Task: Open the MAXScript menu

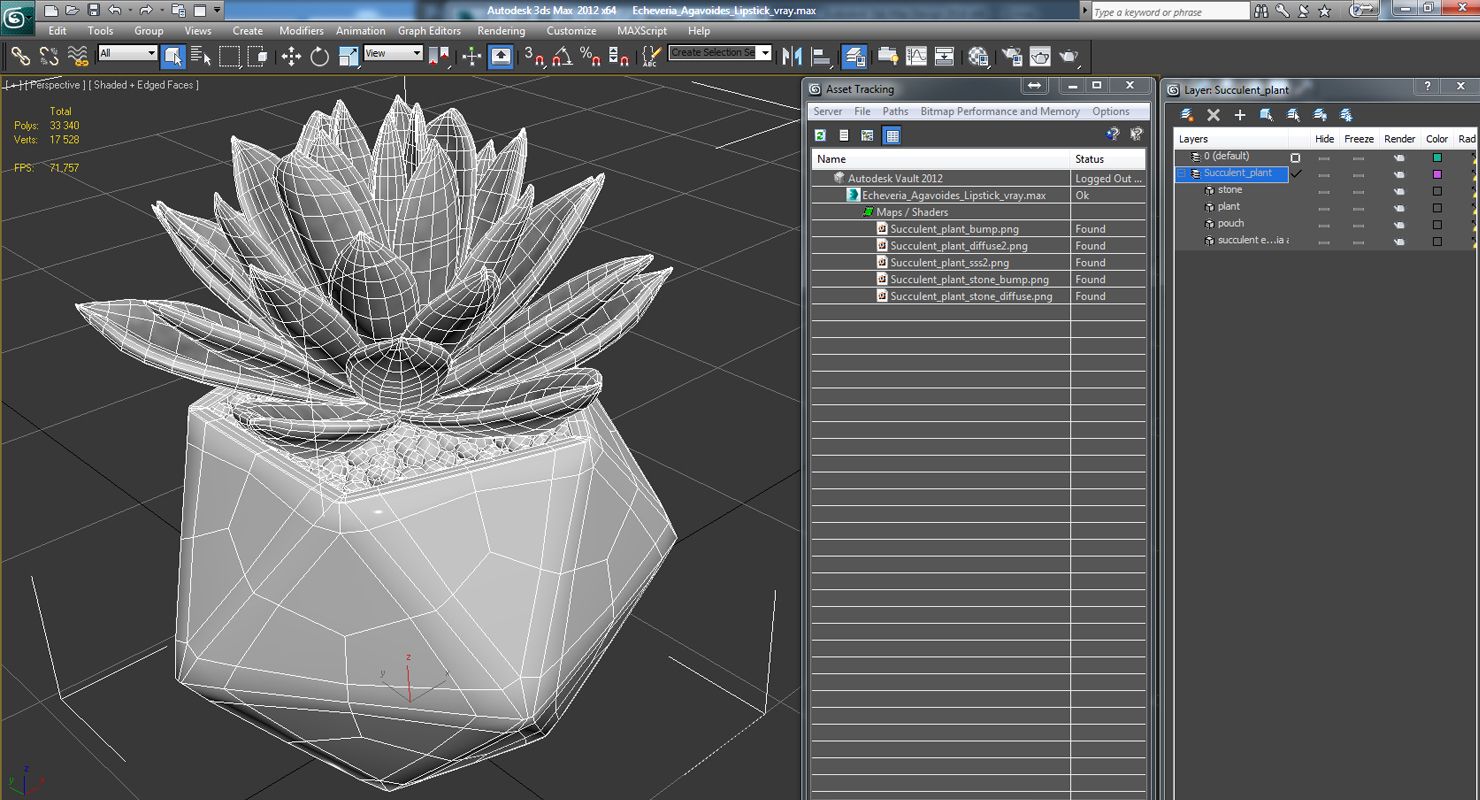Action: [642, 31]
